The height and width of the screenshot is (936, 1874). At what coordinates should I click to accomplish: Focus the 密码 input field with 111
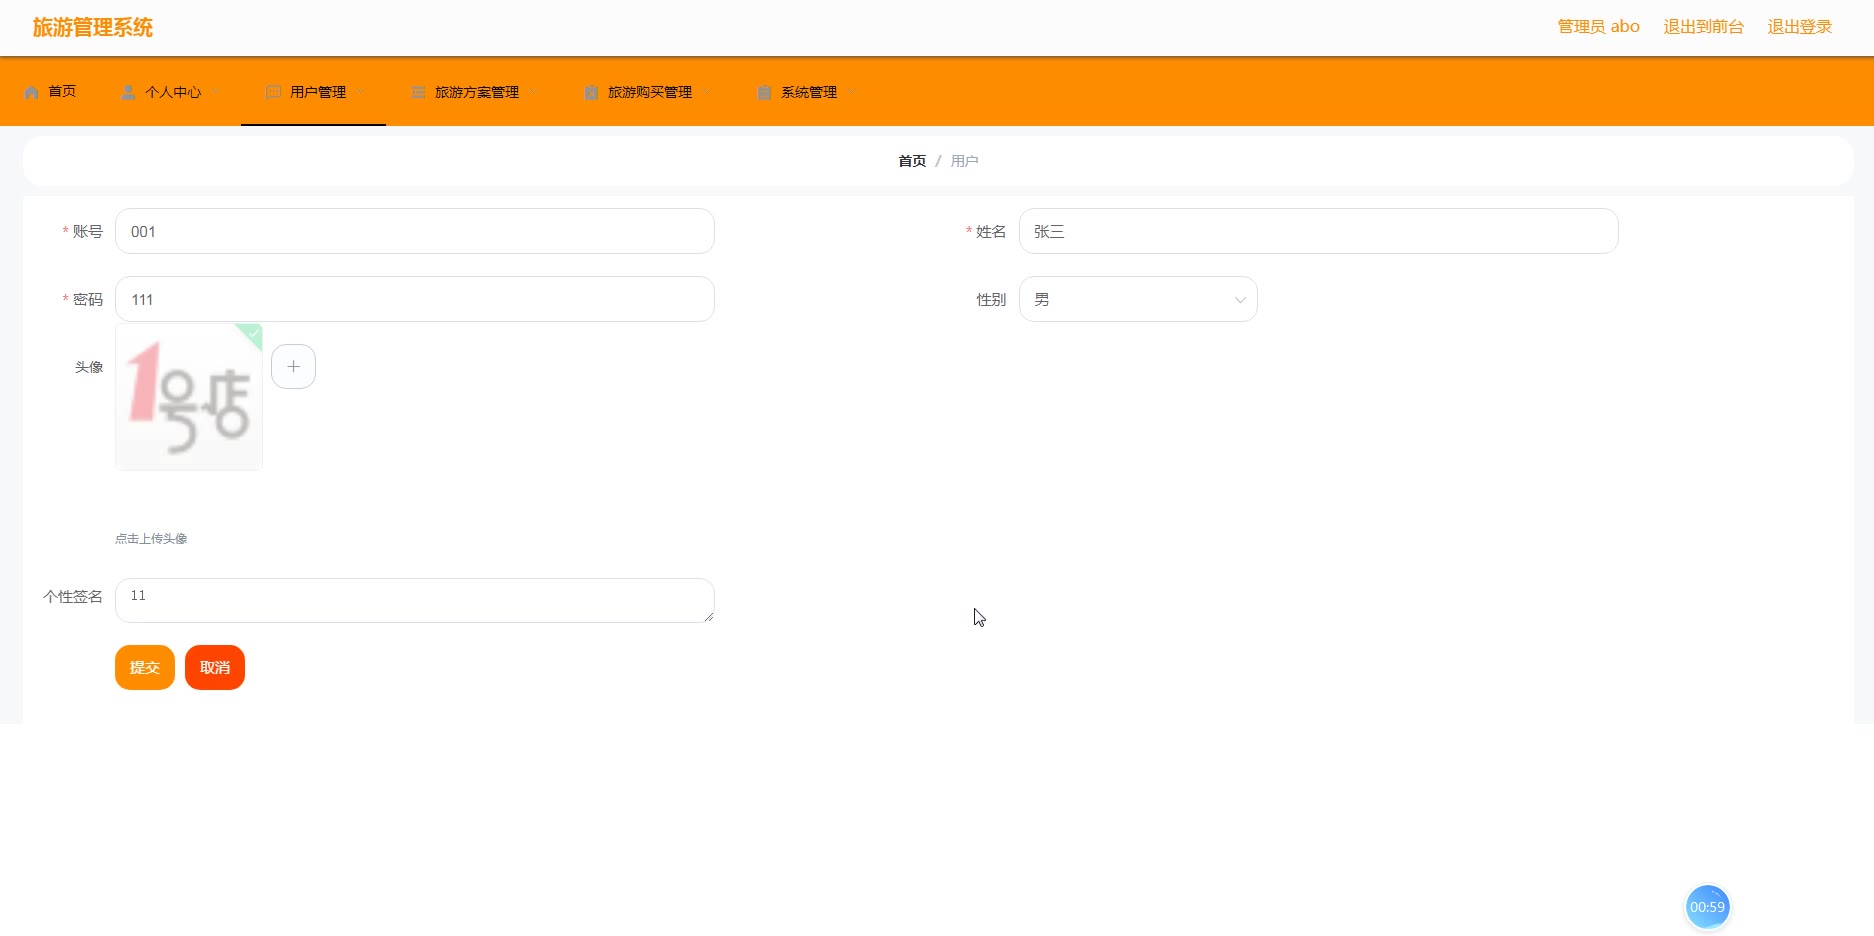tap(415, 299)
